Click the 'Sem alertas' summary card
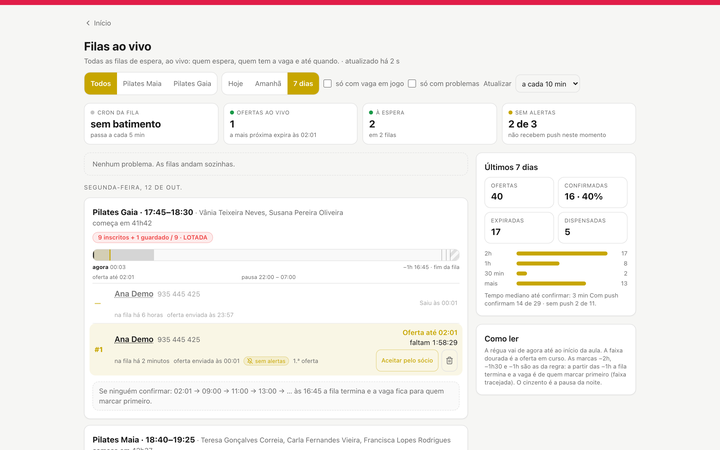Screen dimensions: 720x450 569,124
